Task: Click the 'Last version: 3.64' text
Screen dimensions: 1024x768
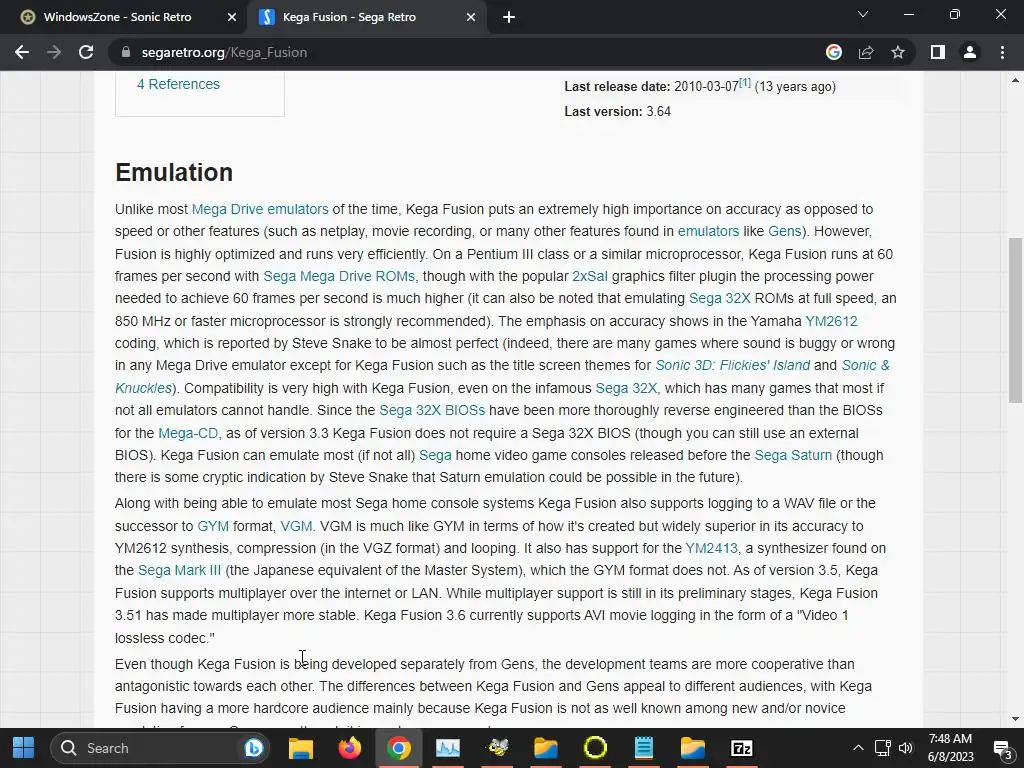Action: click(618, 112)
